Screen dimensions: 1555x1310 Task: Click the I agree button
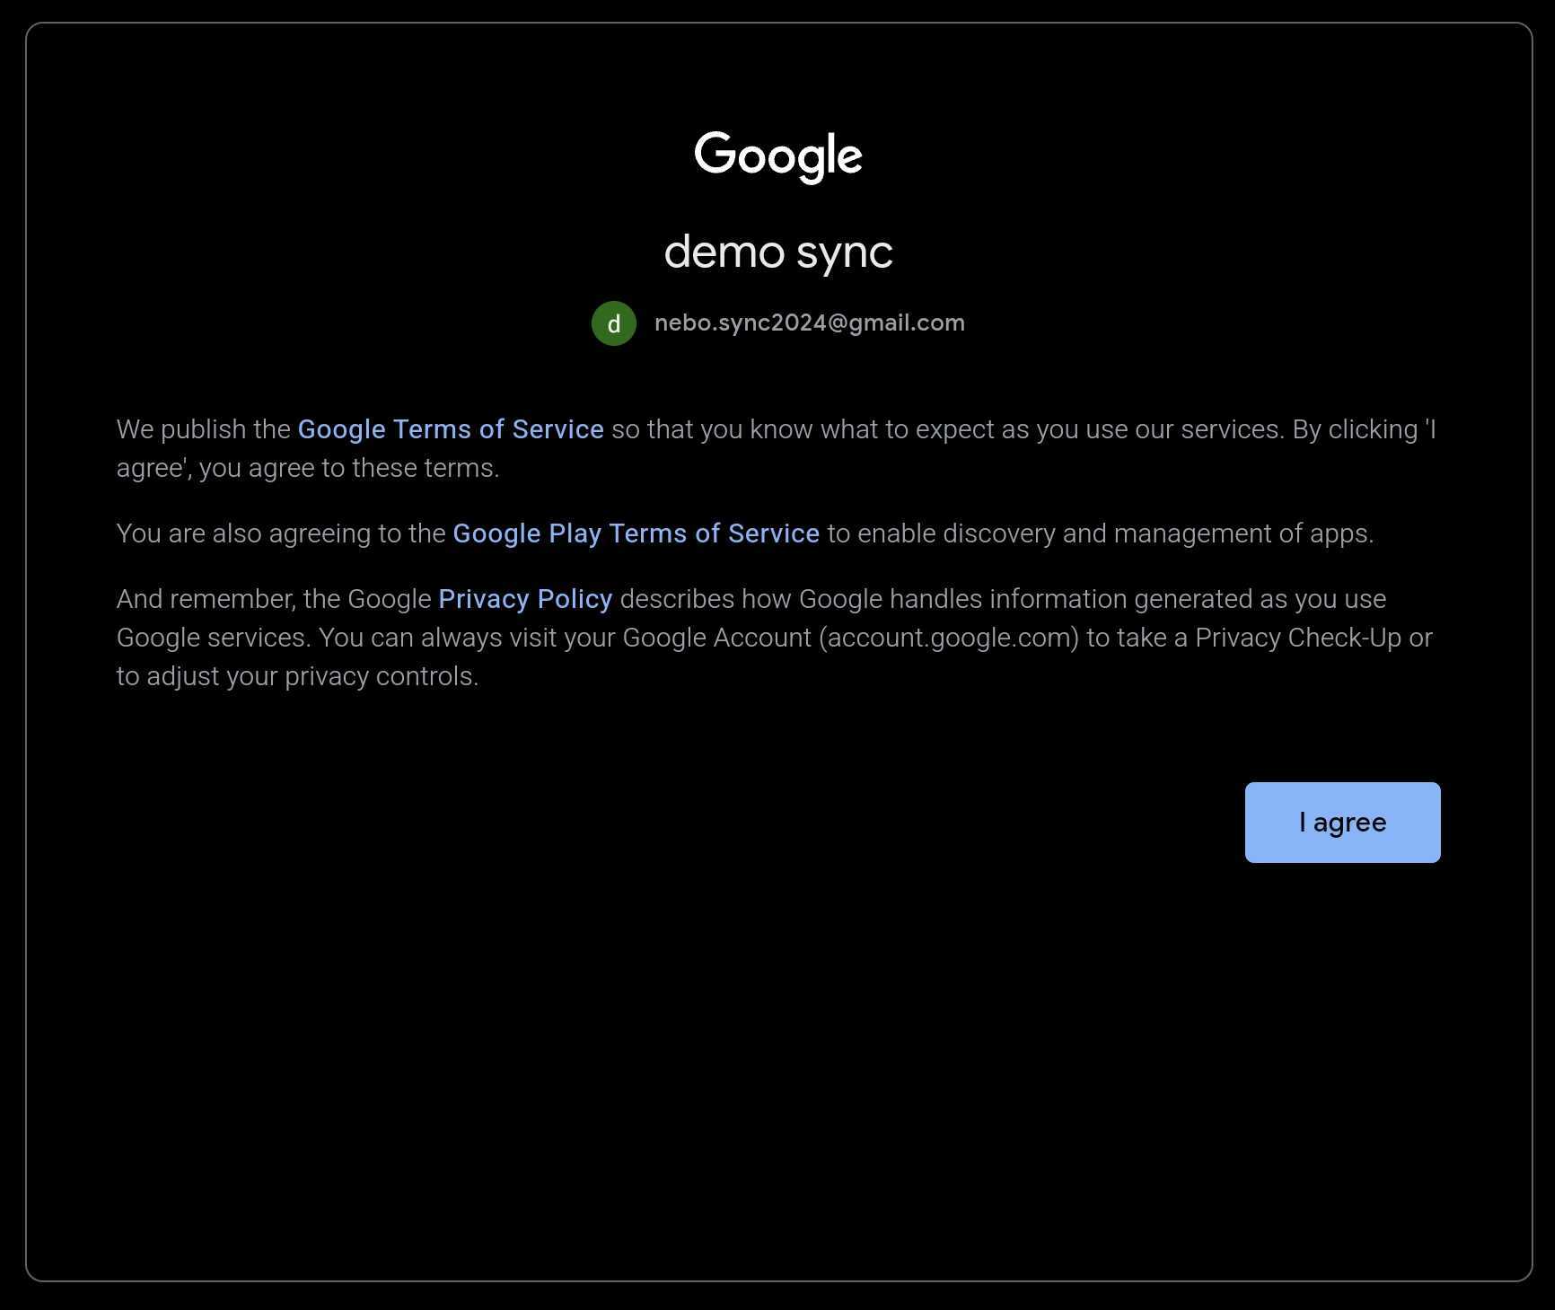[1342, 822]
